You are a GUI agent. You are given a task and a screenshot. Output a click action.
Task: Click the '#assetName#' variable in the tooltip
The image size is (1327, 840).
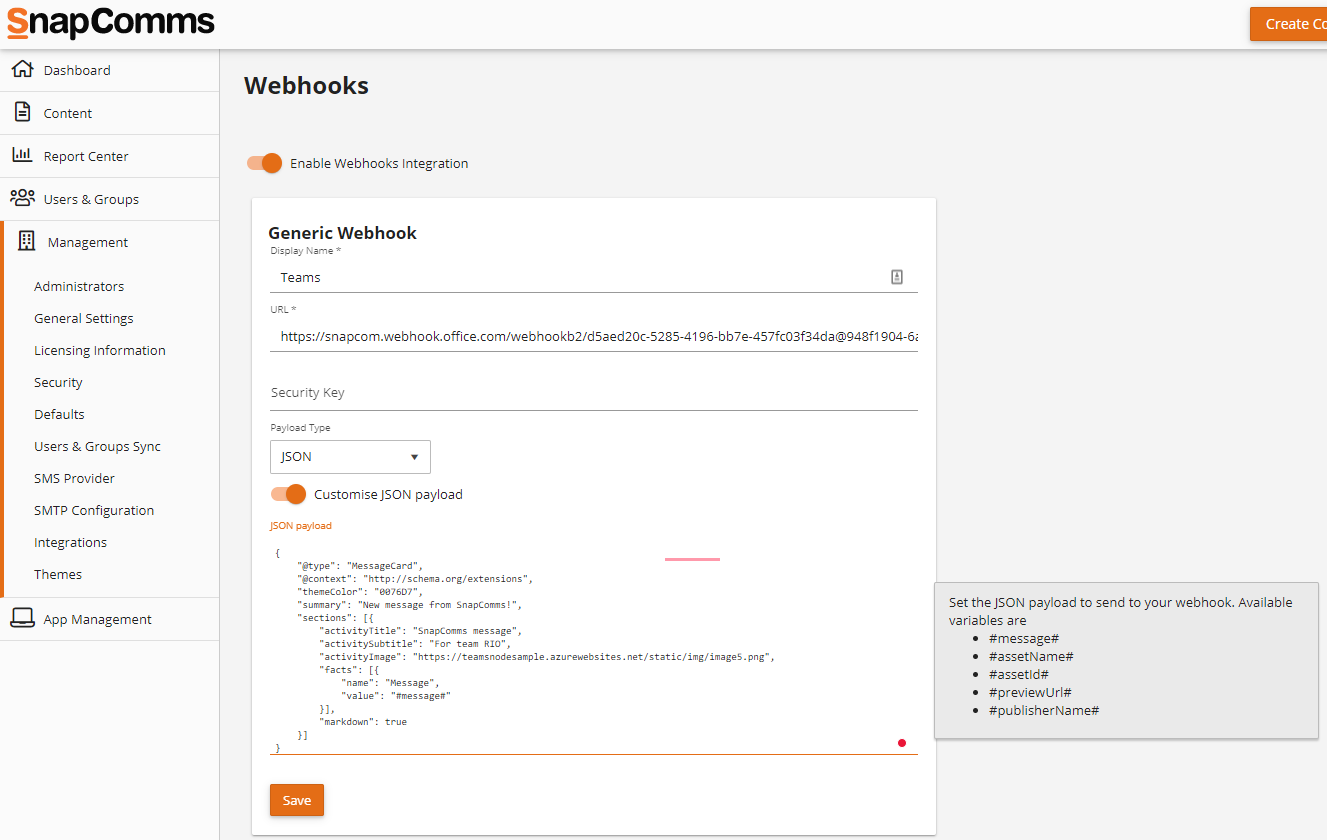pyautogui.click(x=1030, y=656)
